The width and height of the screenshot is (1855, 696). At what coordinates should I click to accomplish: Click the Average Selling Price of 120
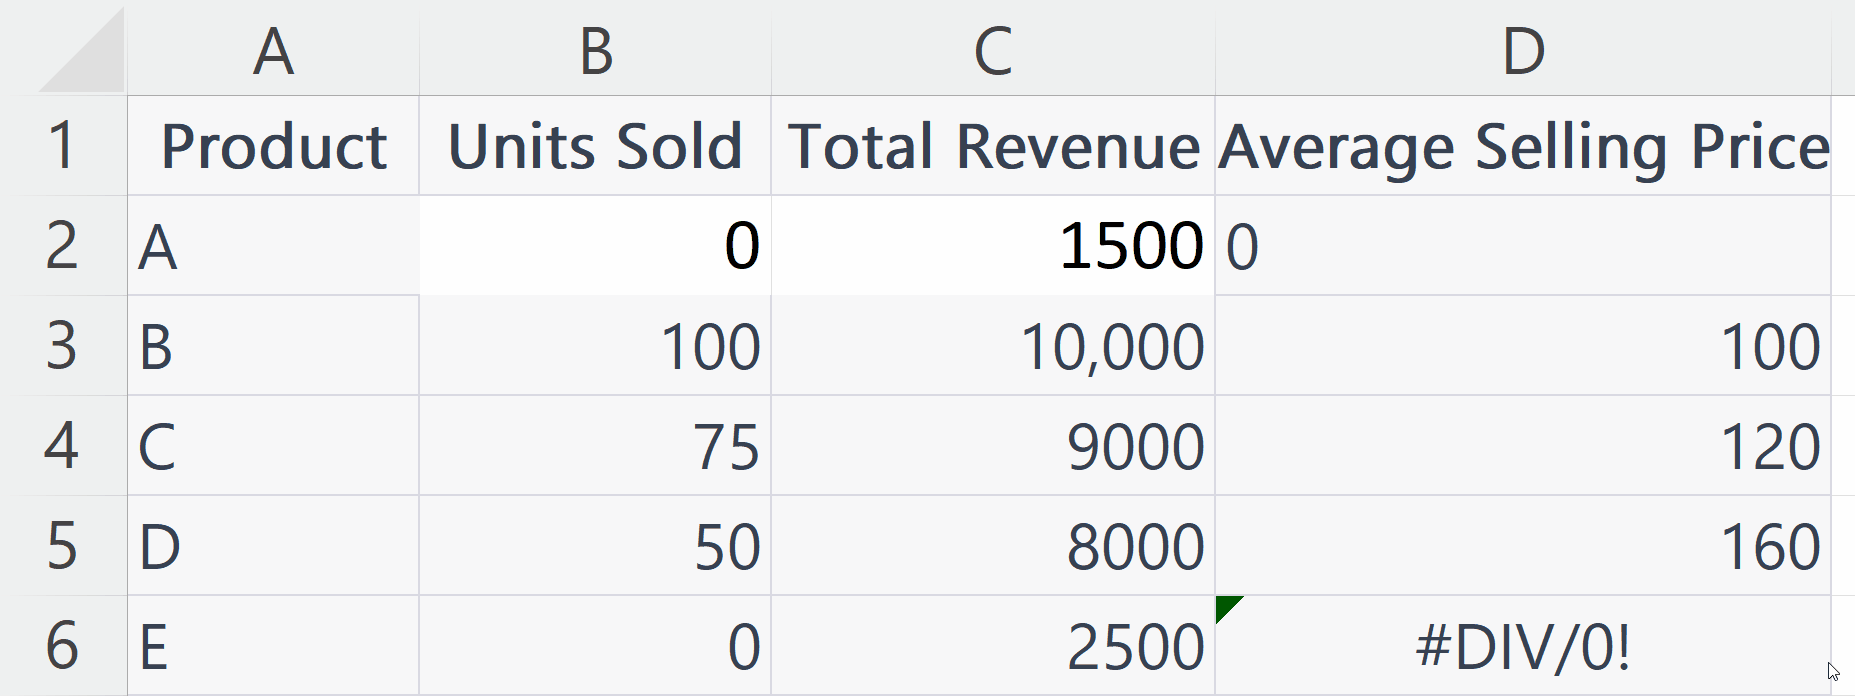click(x=1520, y=447)
